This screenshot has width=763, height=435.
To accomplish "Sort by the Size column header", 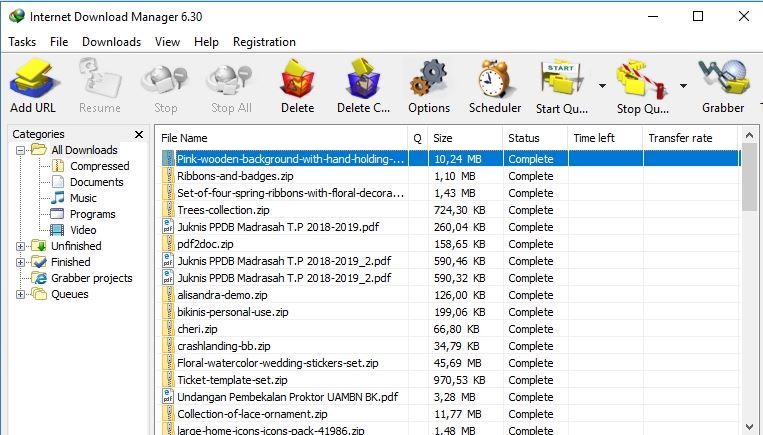I will (x=465, y=138).
